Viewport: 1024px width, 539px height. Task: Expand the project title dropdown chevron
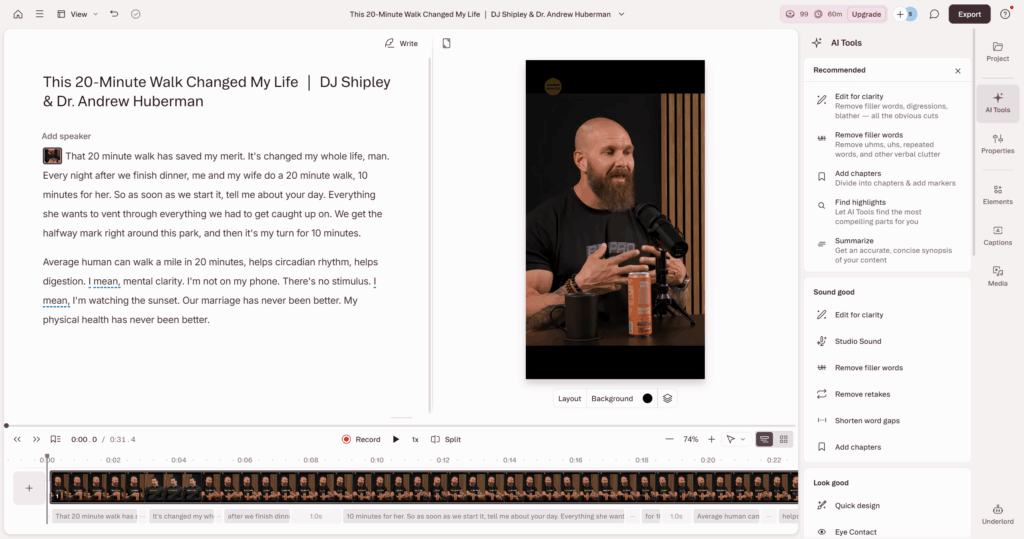[x=622, y=14]
